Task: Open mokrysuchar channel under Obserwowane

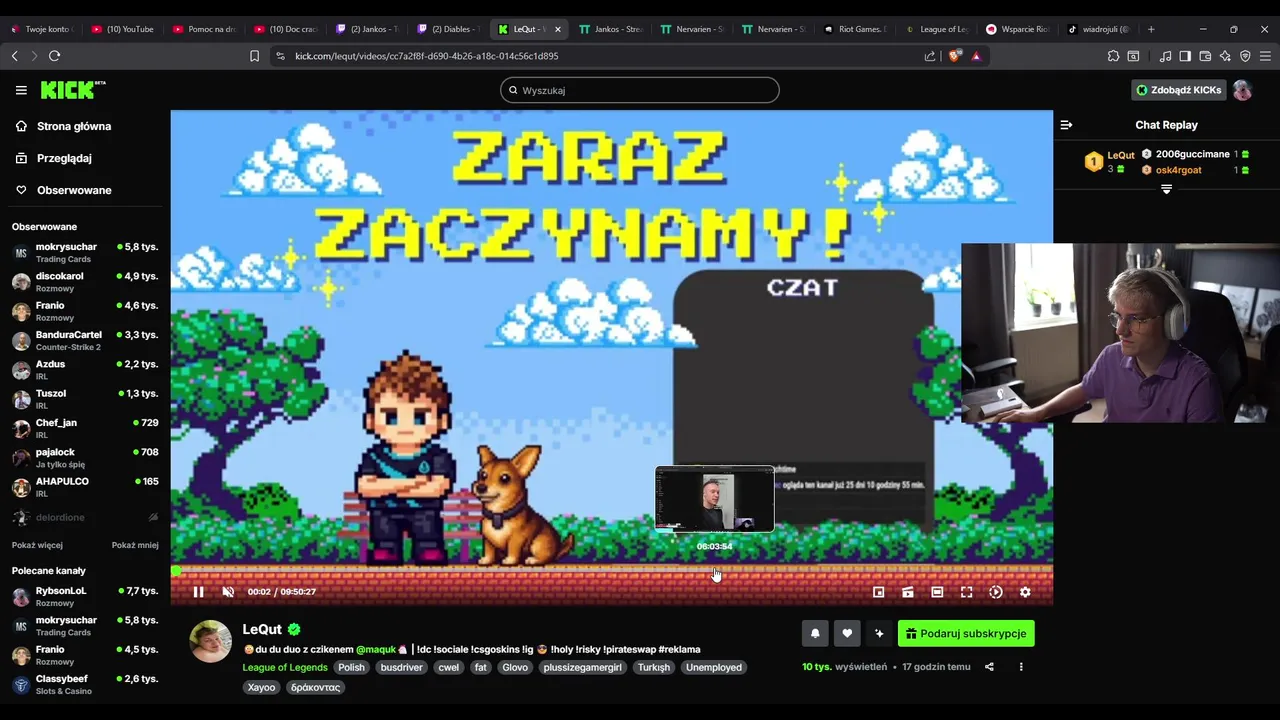Action: [x=85, y=253]
